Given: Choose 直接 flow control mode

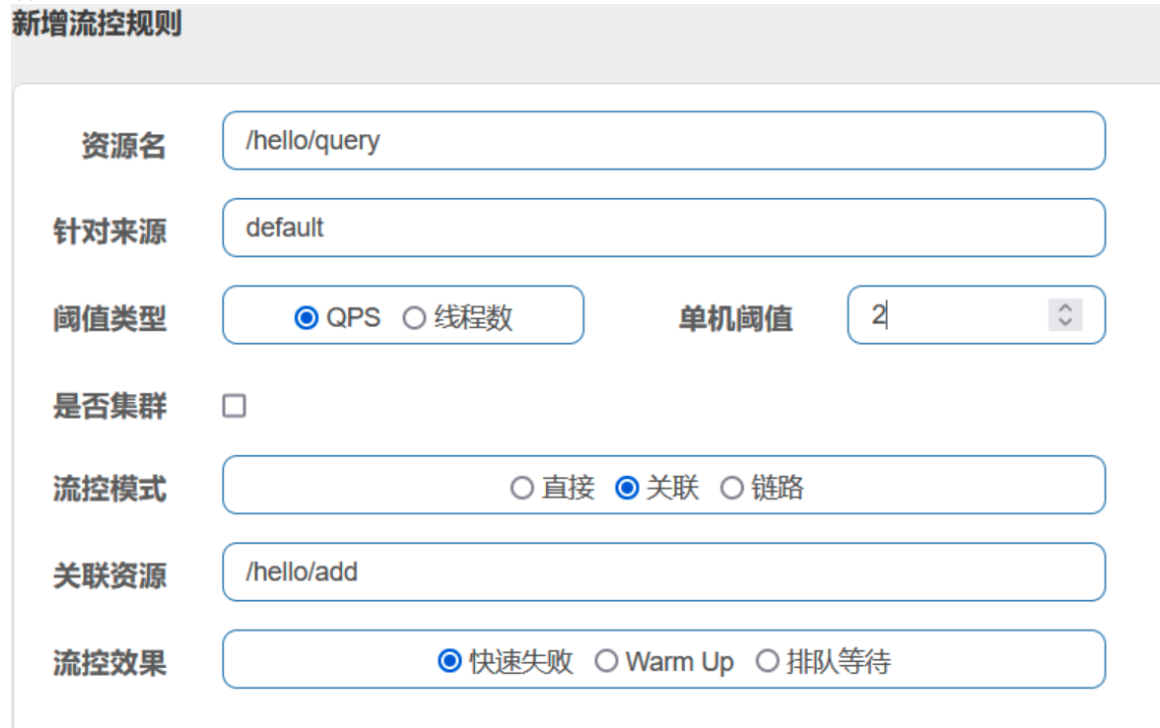Looking at the screenshot, I should 522,488.
